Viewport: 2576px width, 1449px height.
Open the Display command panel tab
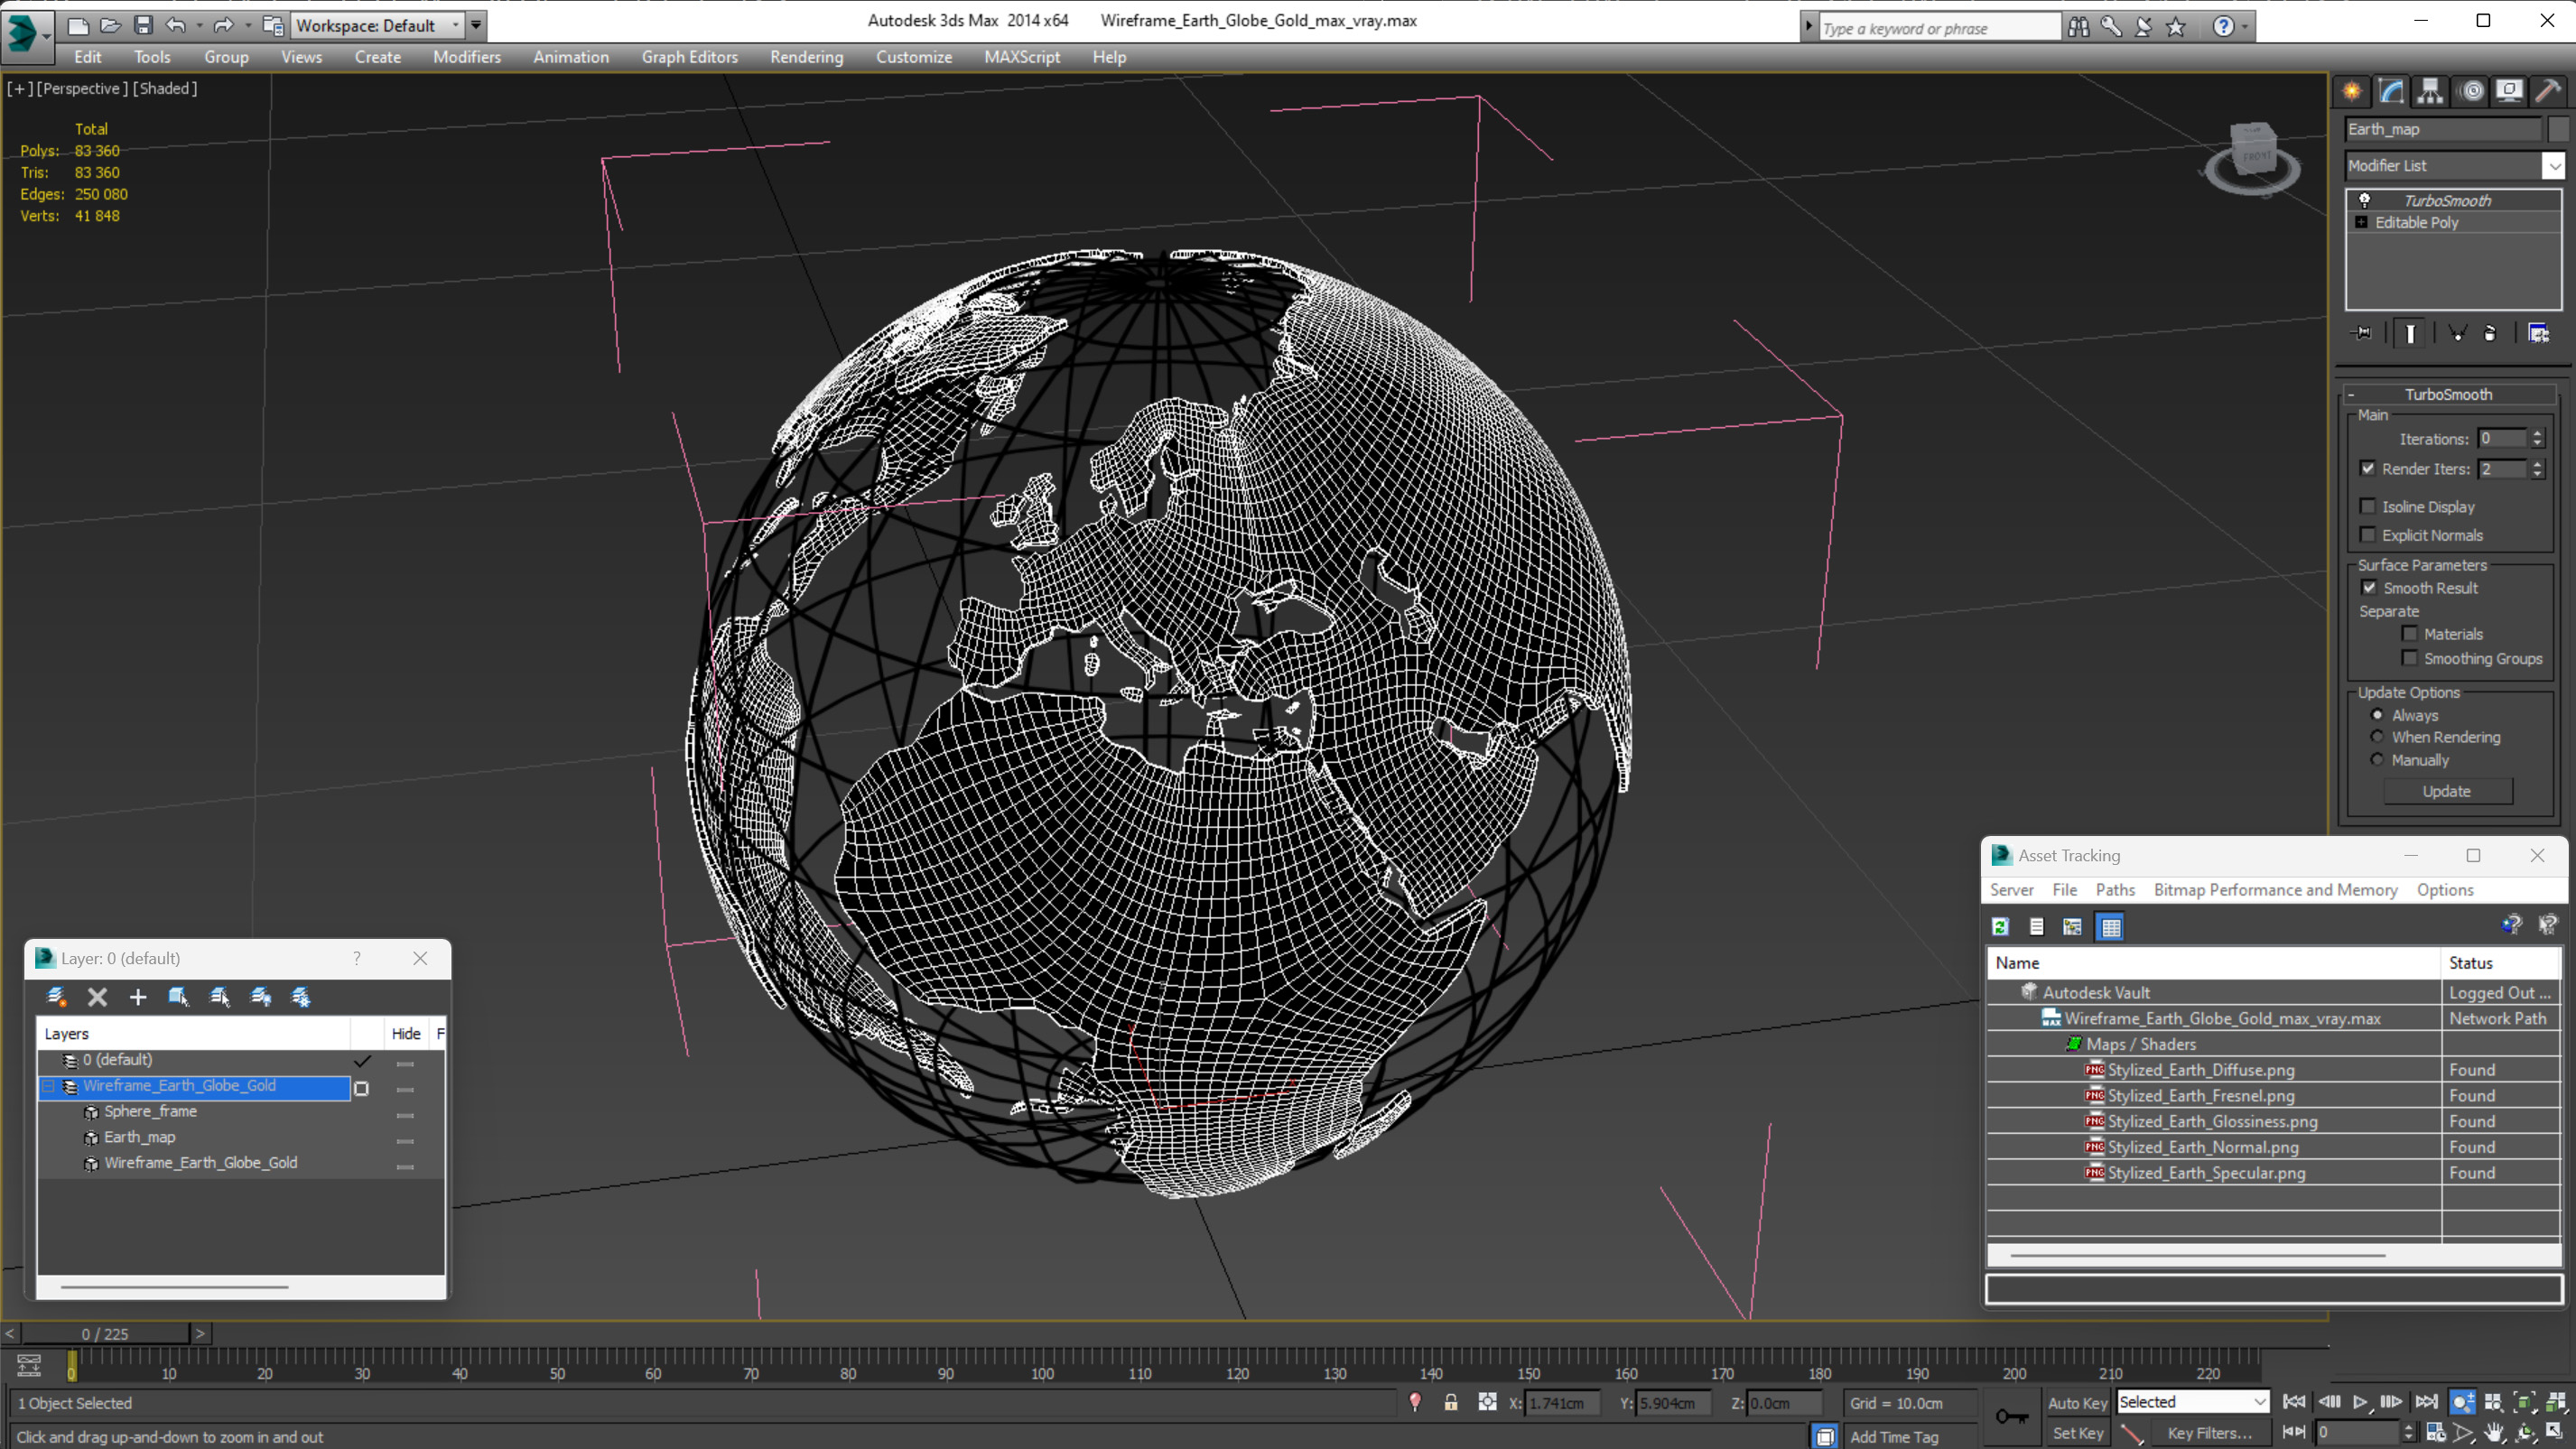pyautogui.click(x=2509, y=91)
